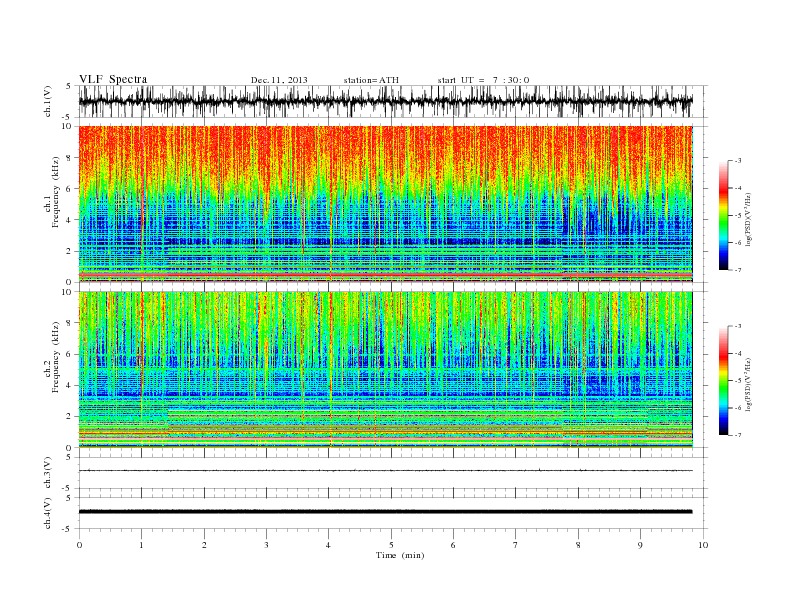Click the "-3" label atop the ch.1 color bar
Viewport: 792px width, 612px height.
click(x=738, y=161)
